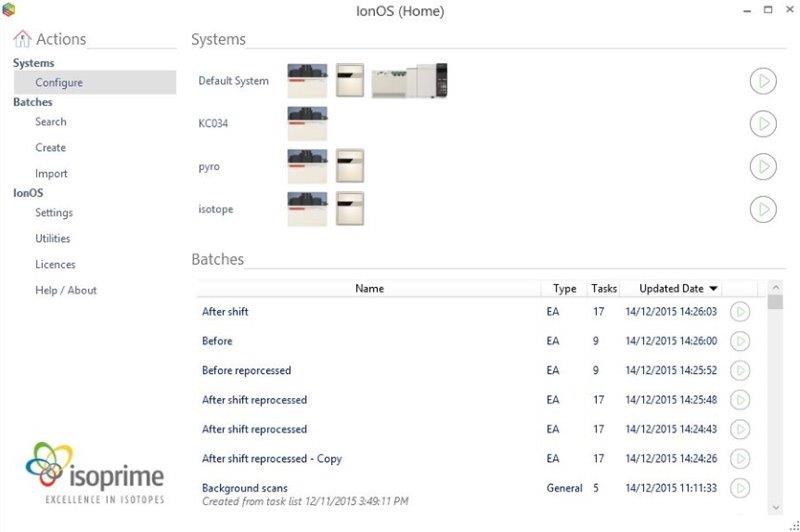The height and width of the screenshot is (532, 800).
Task: Run the 'After shift' batch play icon
Action: tap(740, 312)
